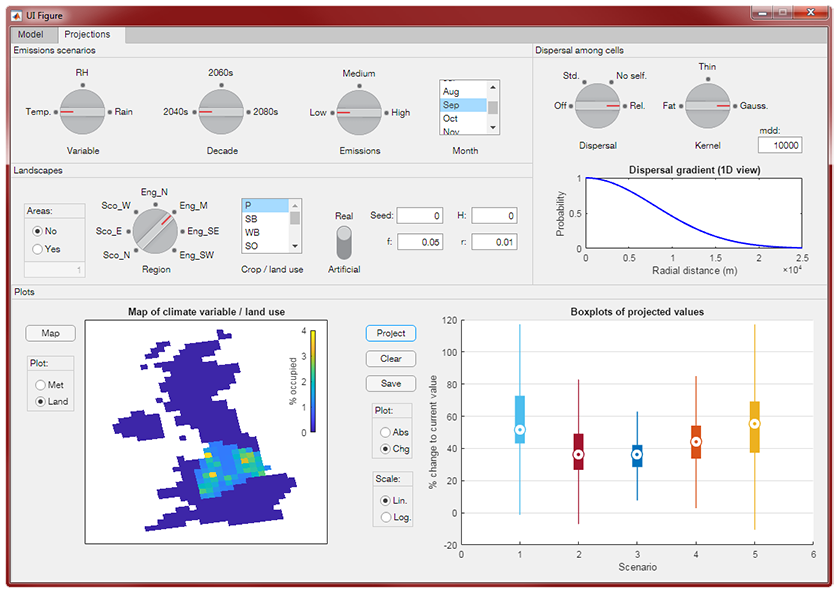Select Chg plot radio button
The width and height of the screenshot is (839, 599).
click(385, 449)
